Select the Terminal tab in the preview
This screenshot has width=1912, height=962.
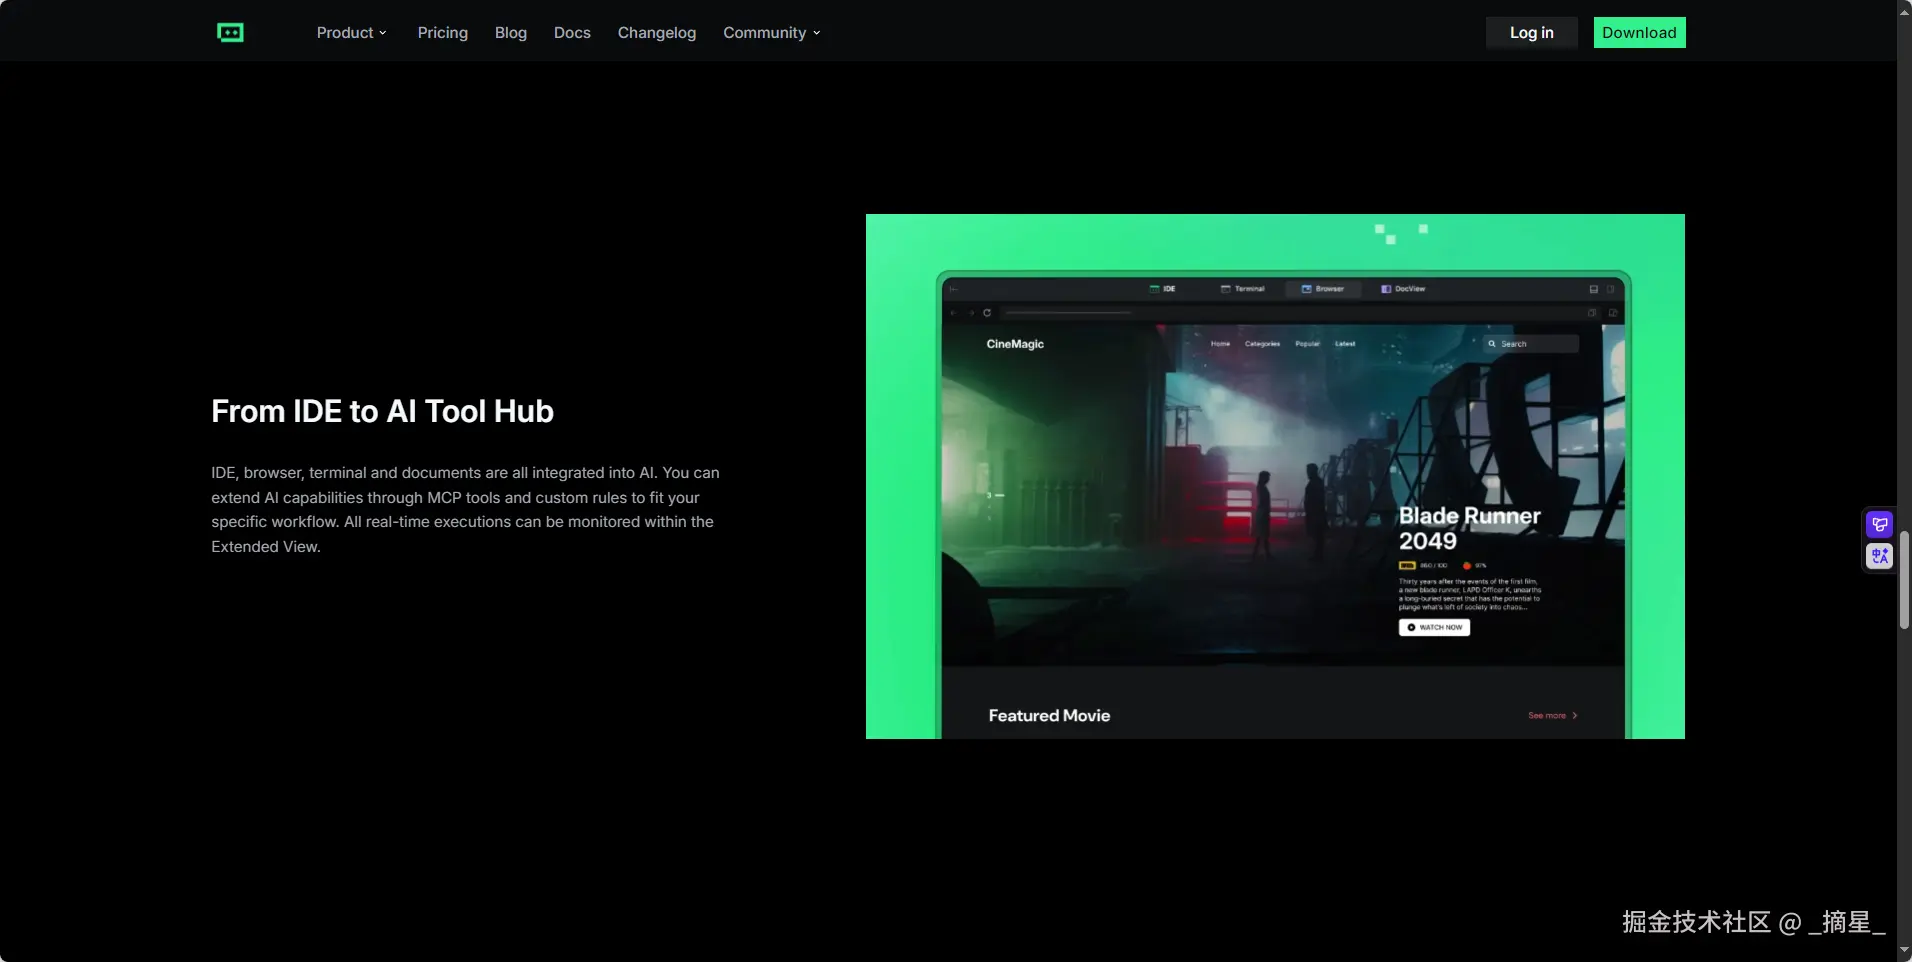pos(1243,289)
